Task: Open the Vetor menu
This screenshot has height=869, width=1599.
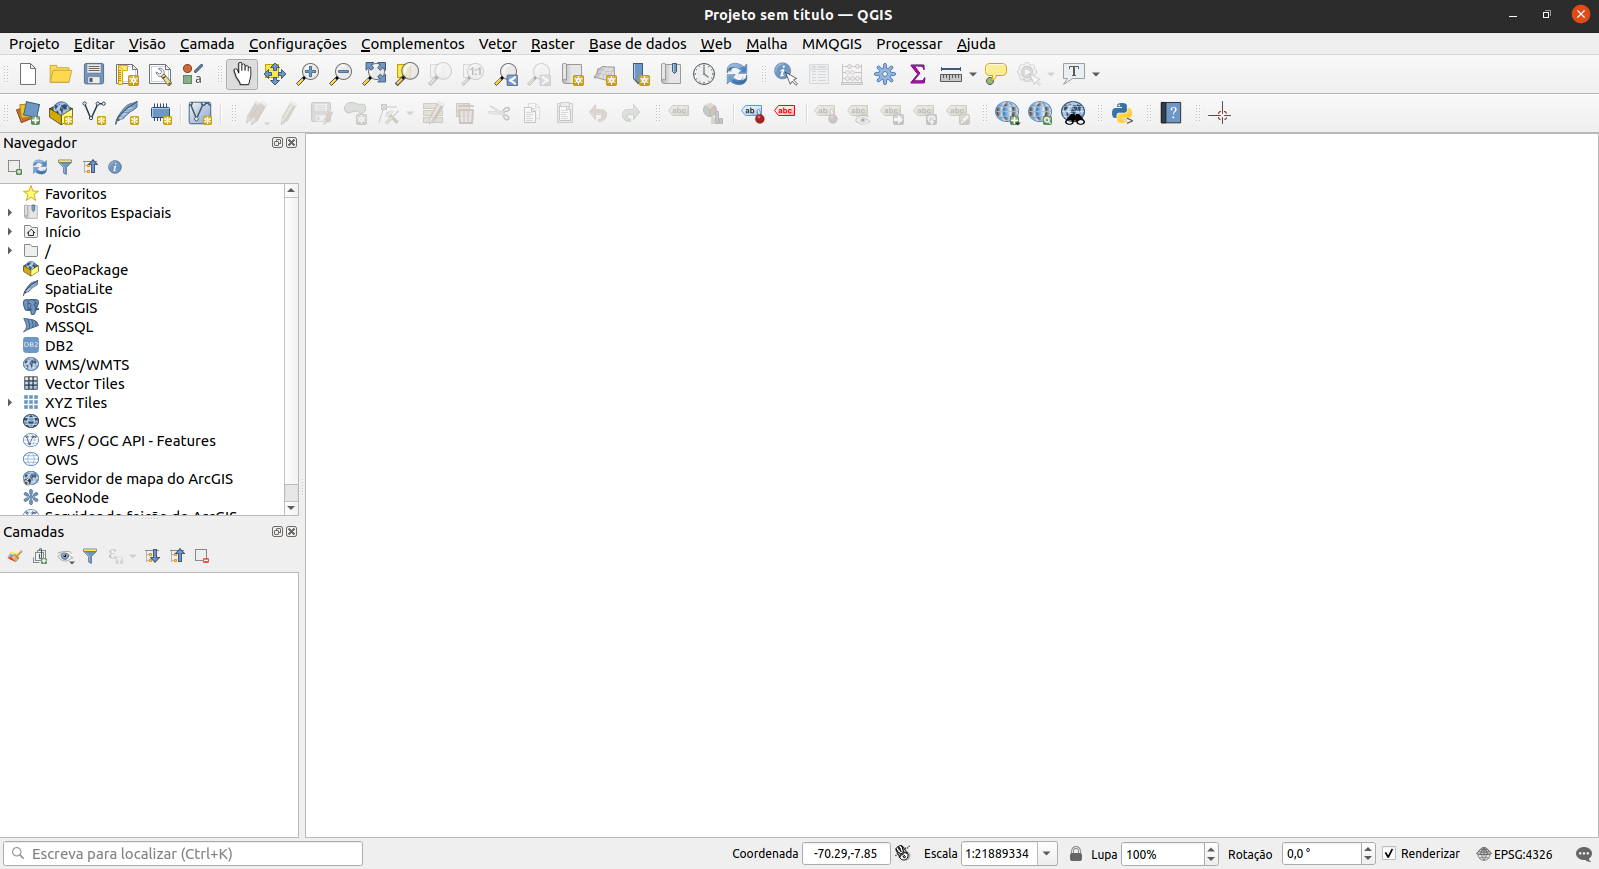Action: 497,44
